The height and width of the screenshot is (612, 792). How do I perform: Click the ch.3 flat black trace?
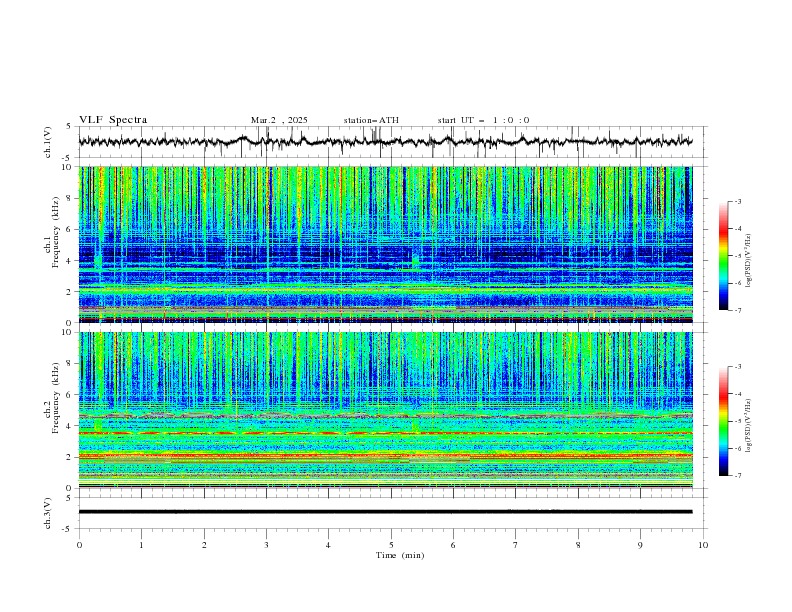[x=385, y=512]
